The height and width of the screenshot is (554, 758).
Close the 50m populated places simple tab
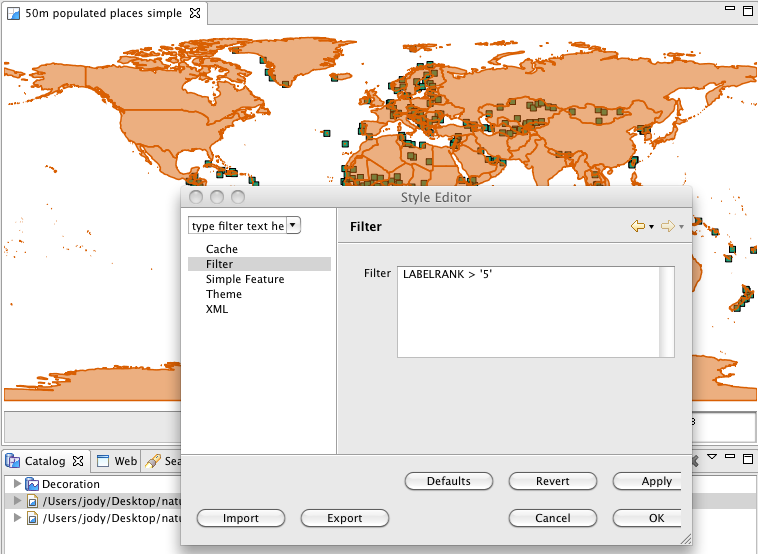coord(195,13)
